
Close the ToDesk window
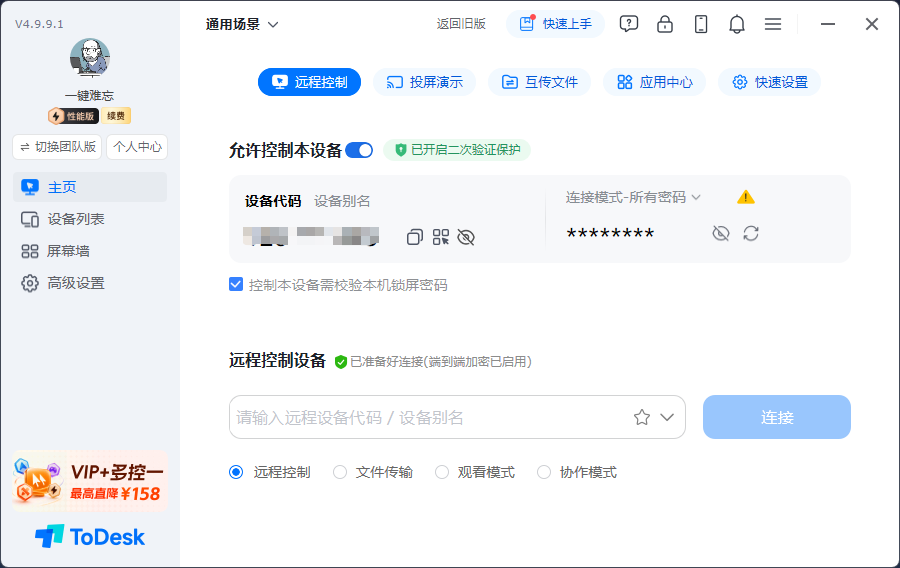click(x=872, y=24)
